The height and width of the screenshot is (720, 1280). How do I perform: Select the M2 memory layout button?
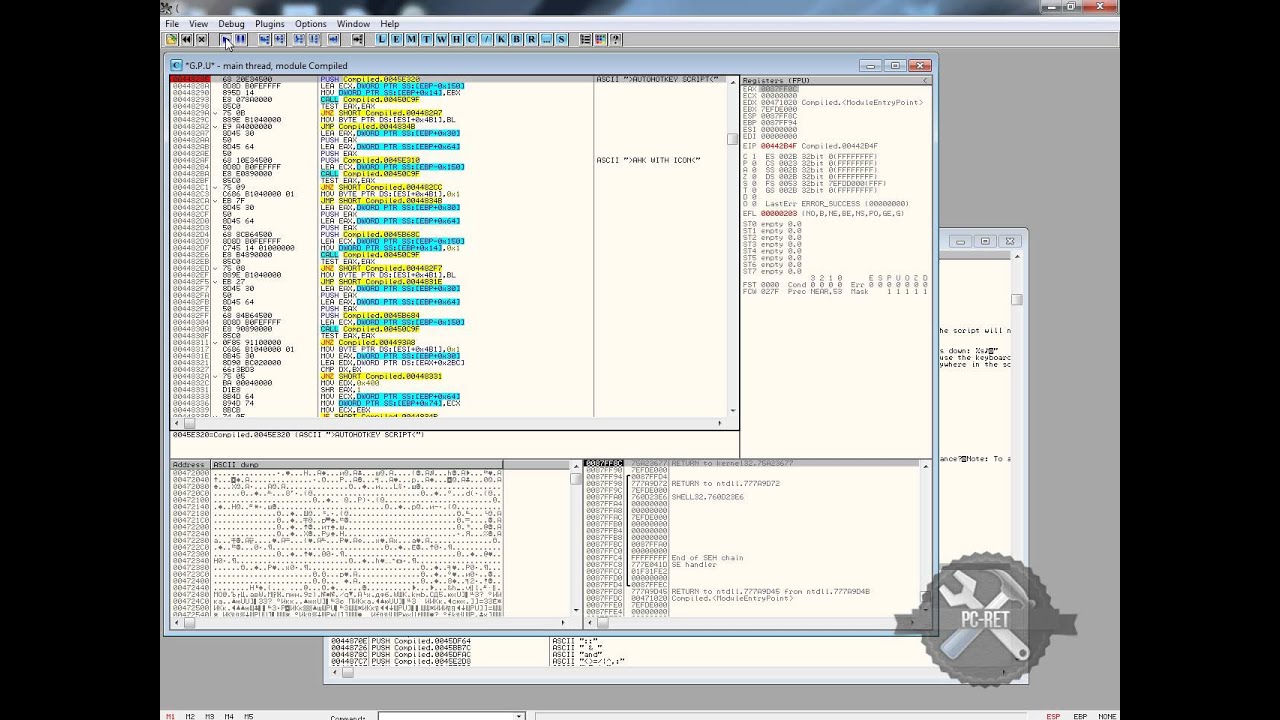[x=190, y=716]
